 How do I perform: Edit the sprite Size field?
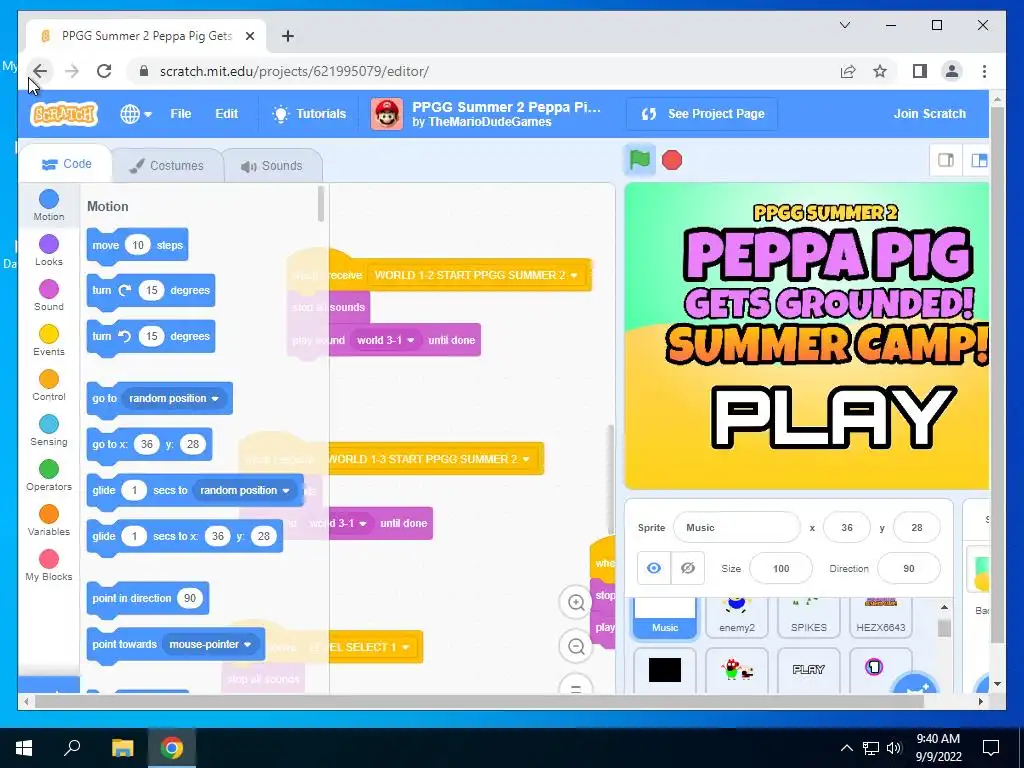pyautogui.click(x=781, y=568)
